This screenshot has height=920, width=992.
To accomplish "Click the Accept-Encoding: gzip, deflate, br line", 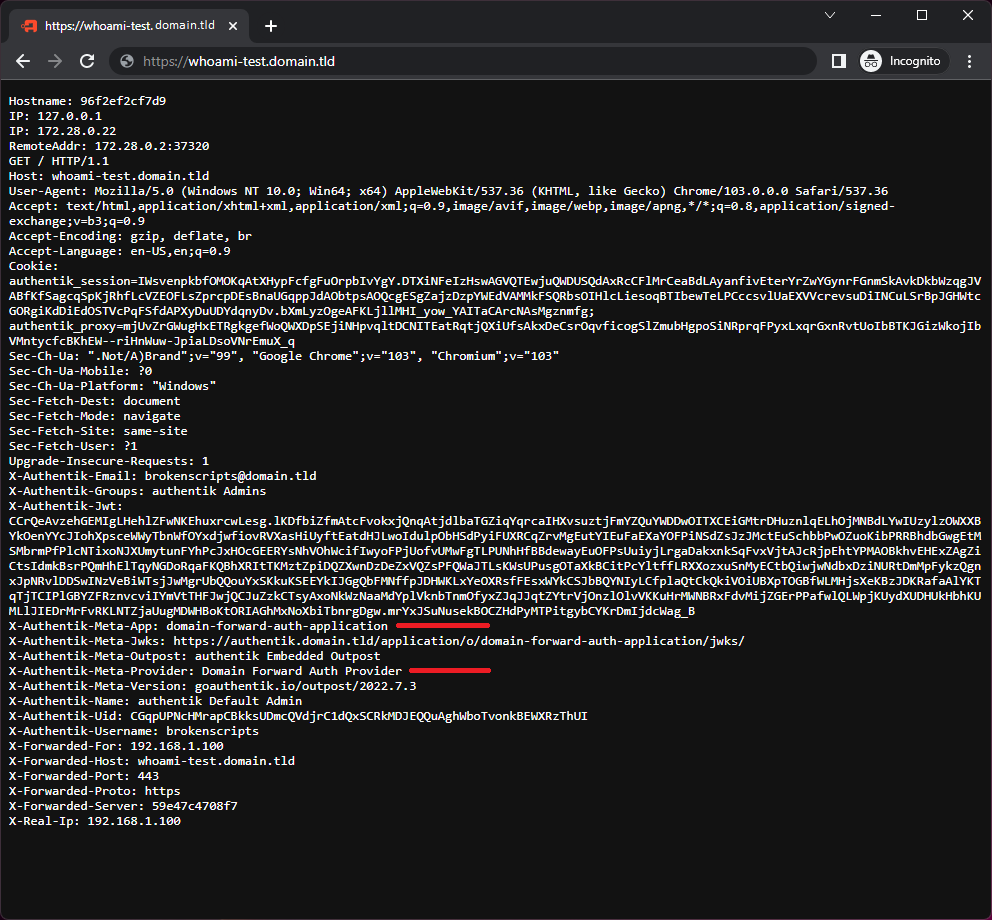I will click(130, 236).
